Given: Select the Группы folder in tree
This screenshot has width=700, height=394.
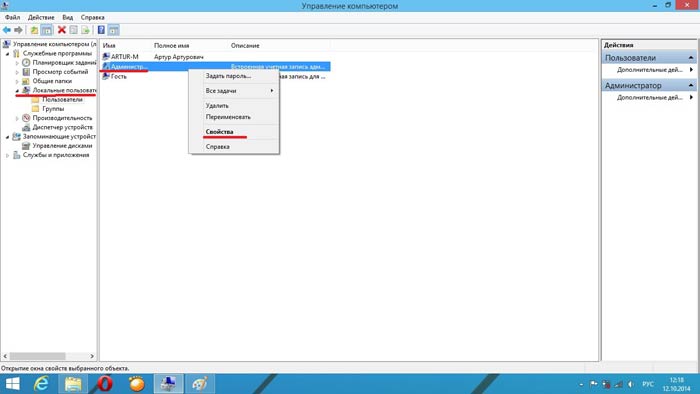Looking at the screenshot, I should pyautogui.click(x=53, y=109).
